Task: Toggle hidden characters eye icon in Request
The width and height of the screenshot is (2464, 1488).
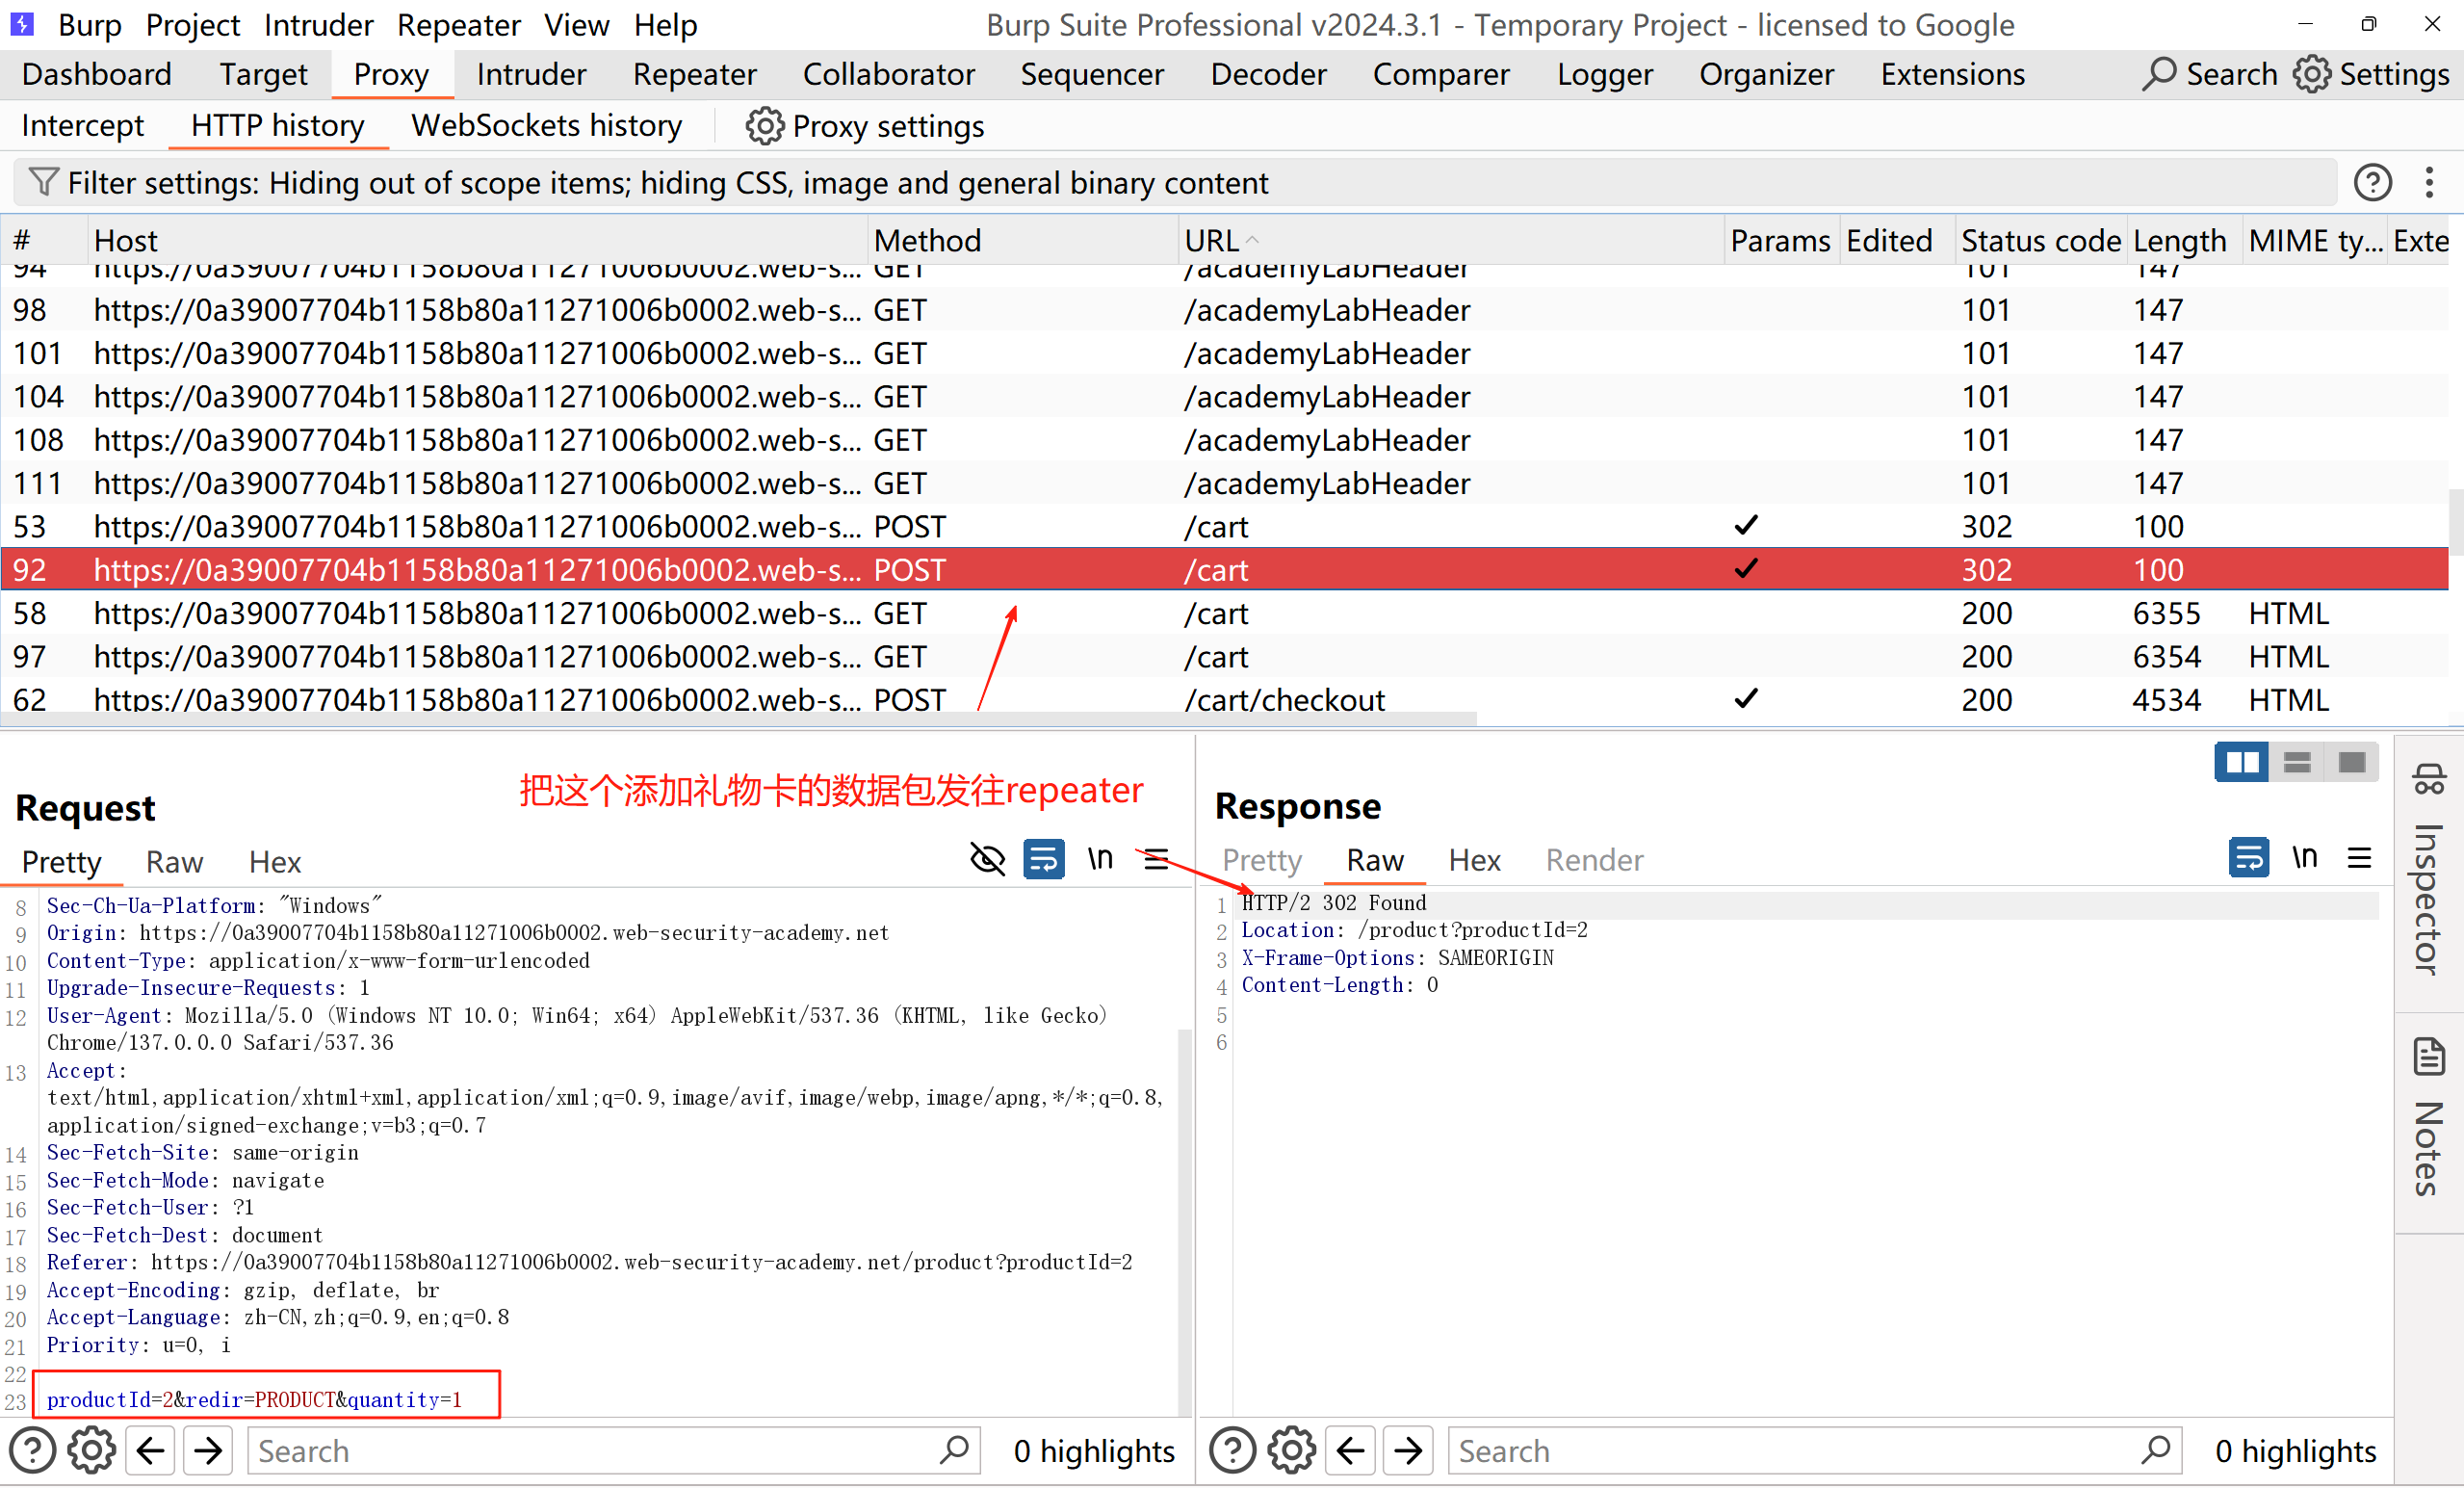Action: coord(987,859)
